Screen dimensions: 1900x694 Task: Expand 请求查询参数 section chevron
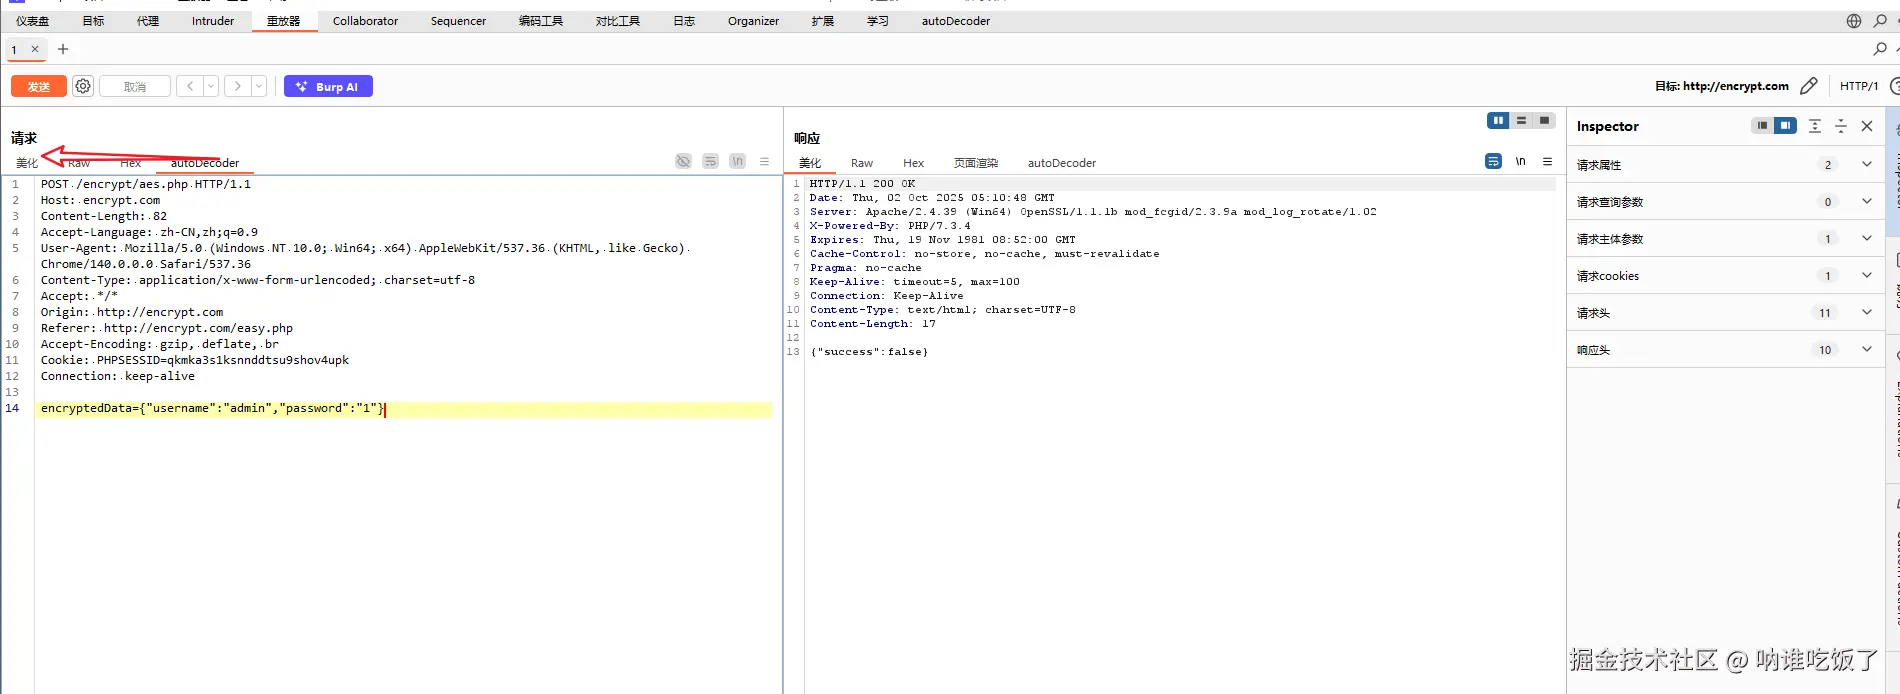[1866, 201]
